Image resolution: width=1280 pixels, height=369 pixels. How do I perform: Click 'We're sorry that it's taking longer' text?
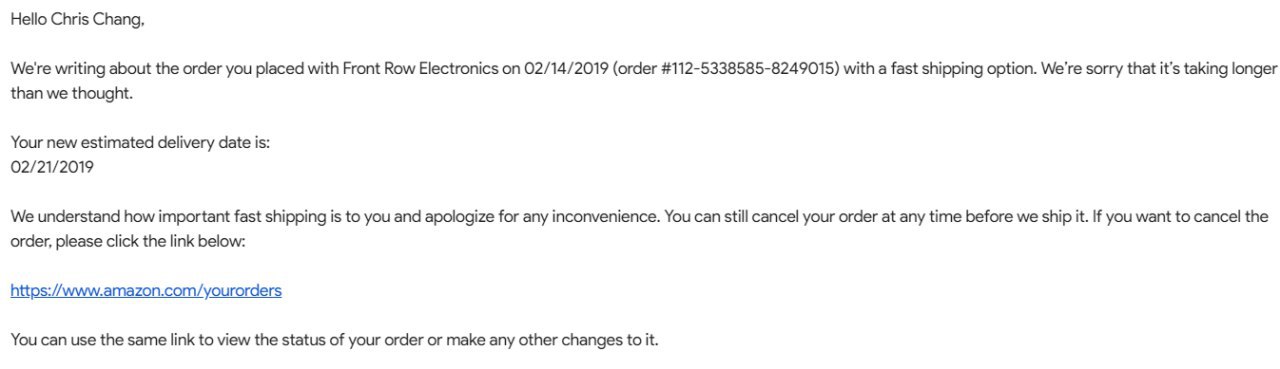tap(1159, 70)
